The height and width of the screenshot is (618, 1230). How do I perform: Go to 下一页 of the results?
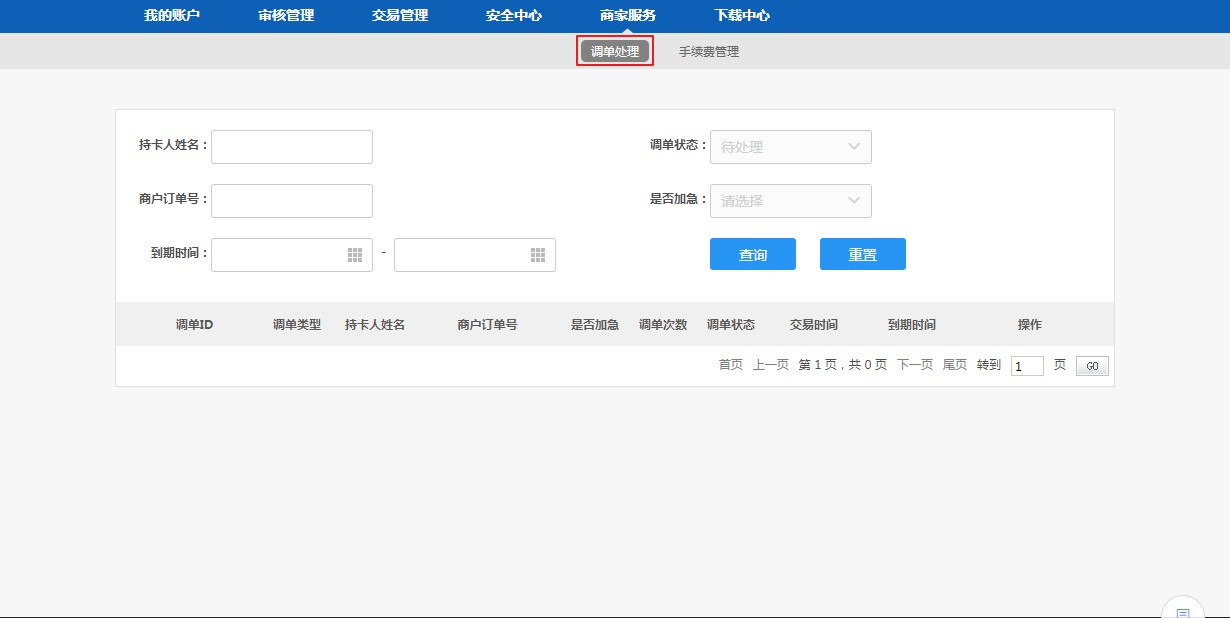tap(914, 365)
